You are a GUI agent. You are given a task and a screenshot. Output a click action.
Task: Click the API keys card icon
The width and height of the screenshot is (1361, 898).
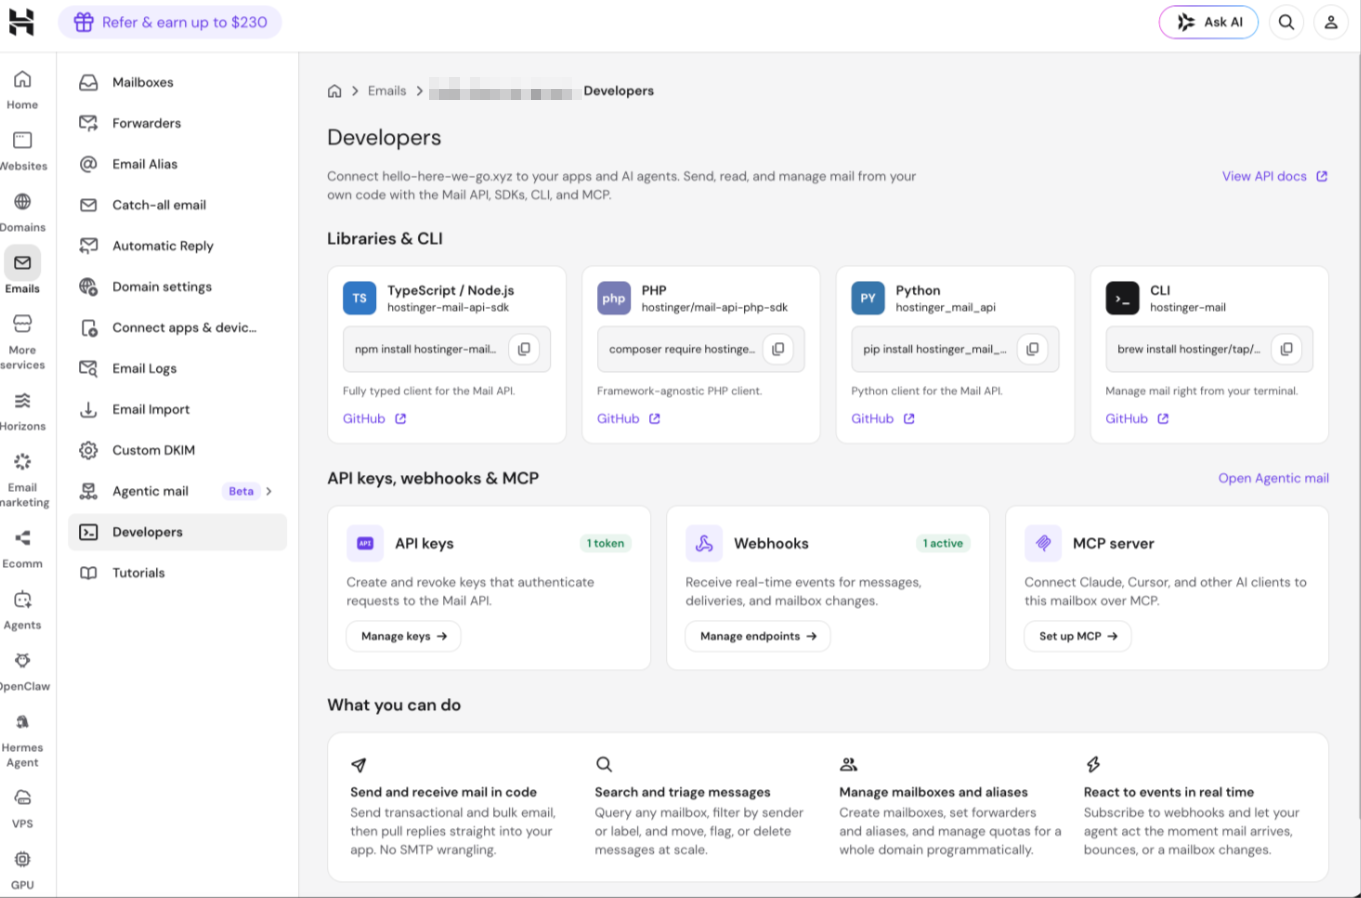point(365,543)
